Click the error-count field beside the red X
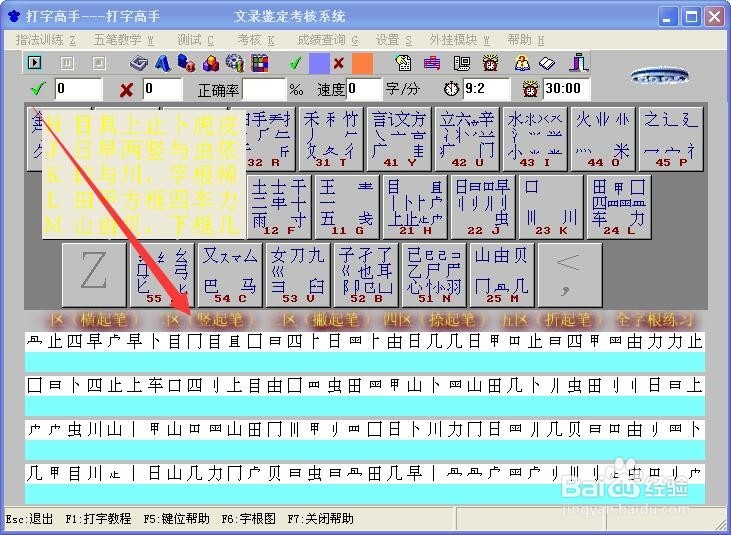The height and width of the screenshot is (535, 731). coord(162,89)
